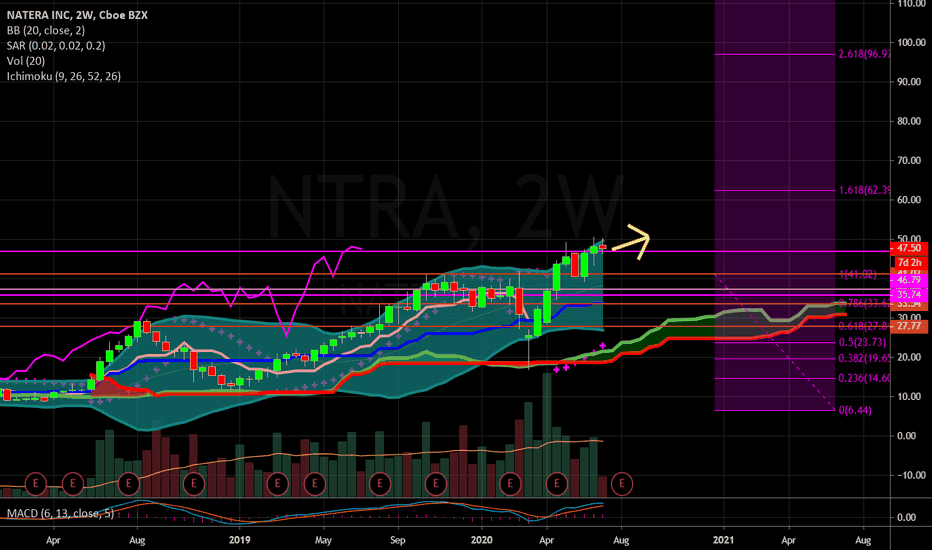
Task: Click 2020 on the time axis
Action: 481,540
